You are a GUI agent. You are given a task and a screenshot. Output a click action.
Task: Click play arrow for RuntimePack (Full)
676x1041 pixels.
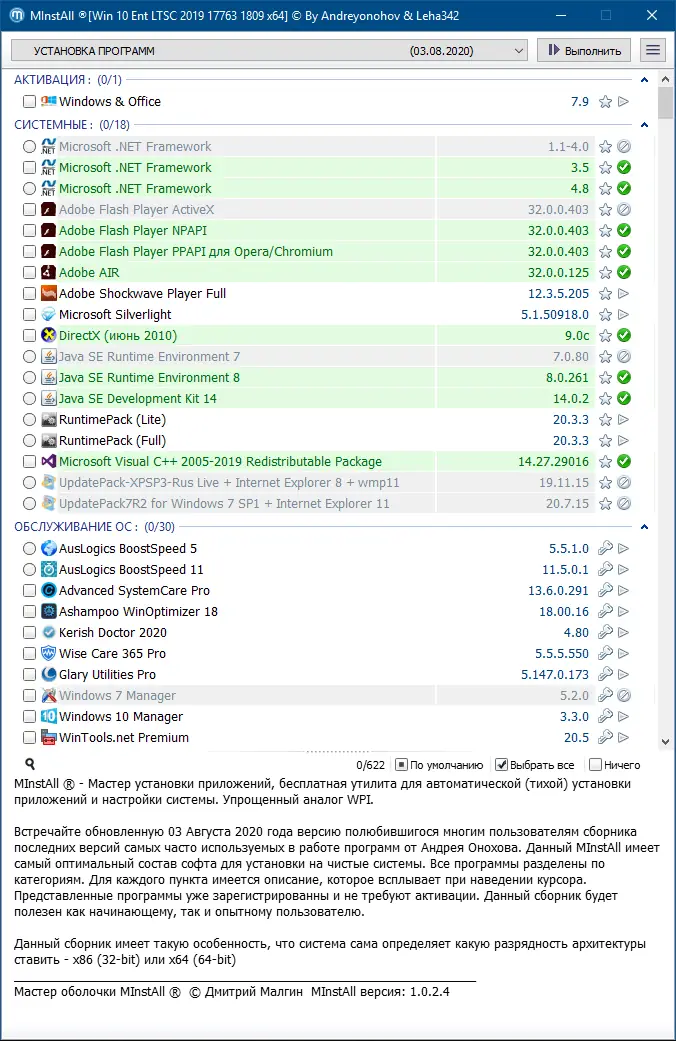pos(624,440)
